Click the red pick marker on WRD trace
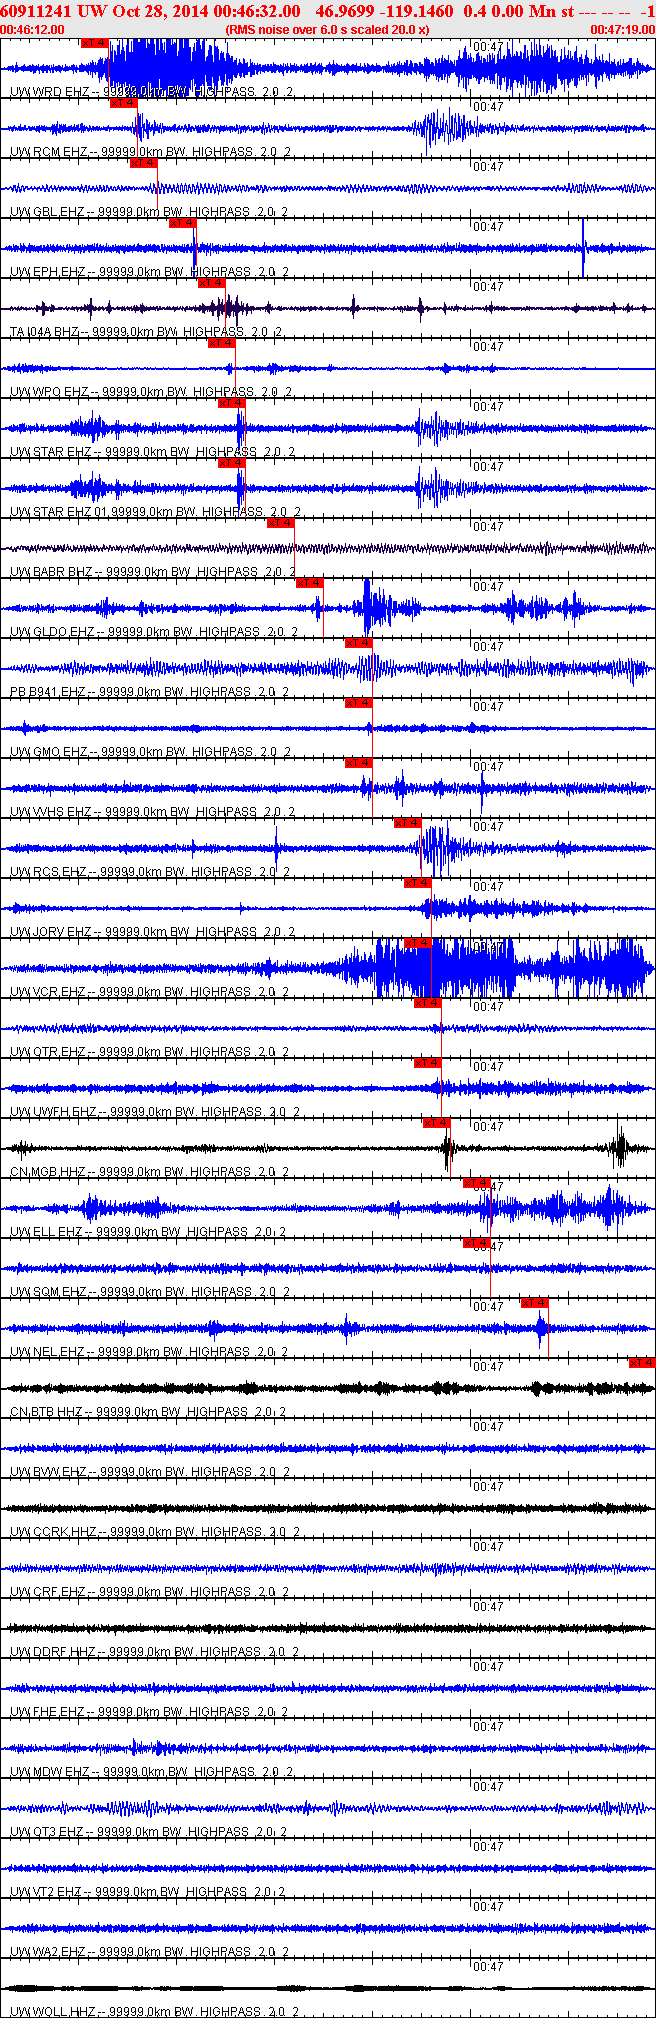The image size is (656, 2018). [94, 43]
